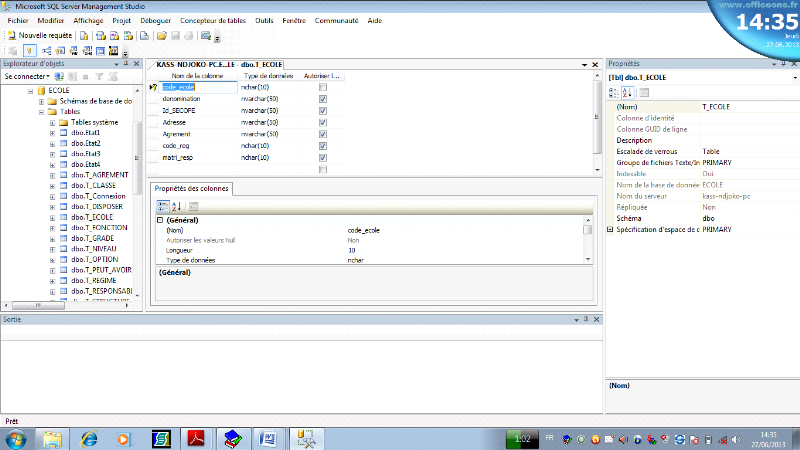The image size is (800, 450).
Task: Click the Windows Start button
Action: coord(19,438)
